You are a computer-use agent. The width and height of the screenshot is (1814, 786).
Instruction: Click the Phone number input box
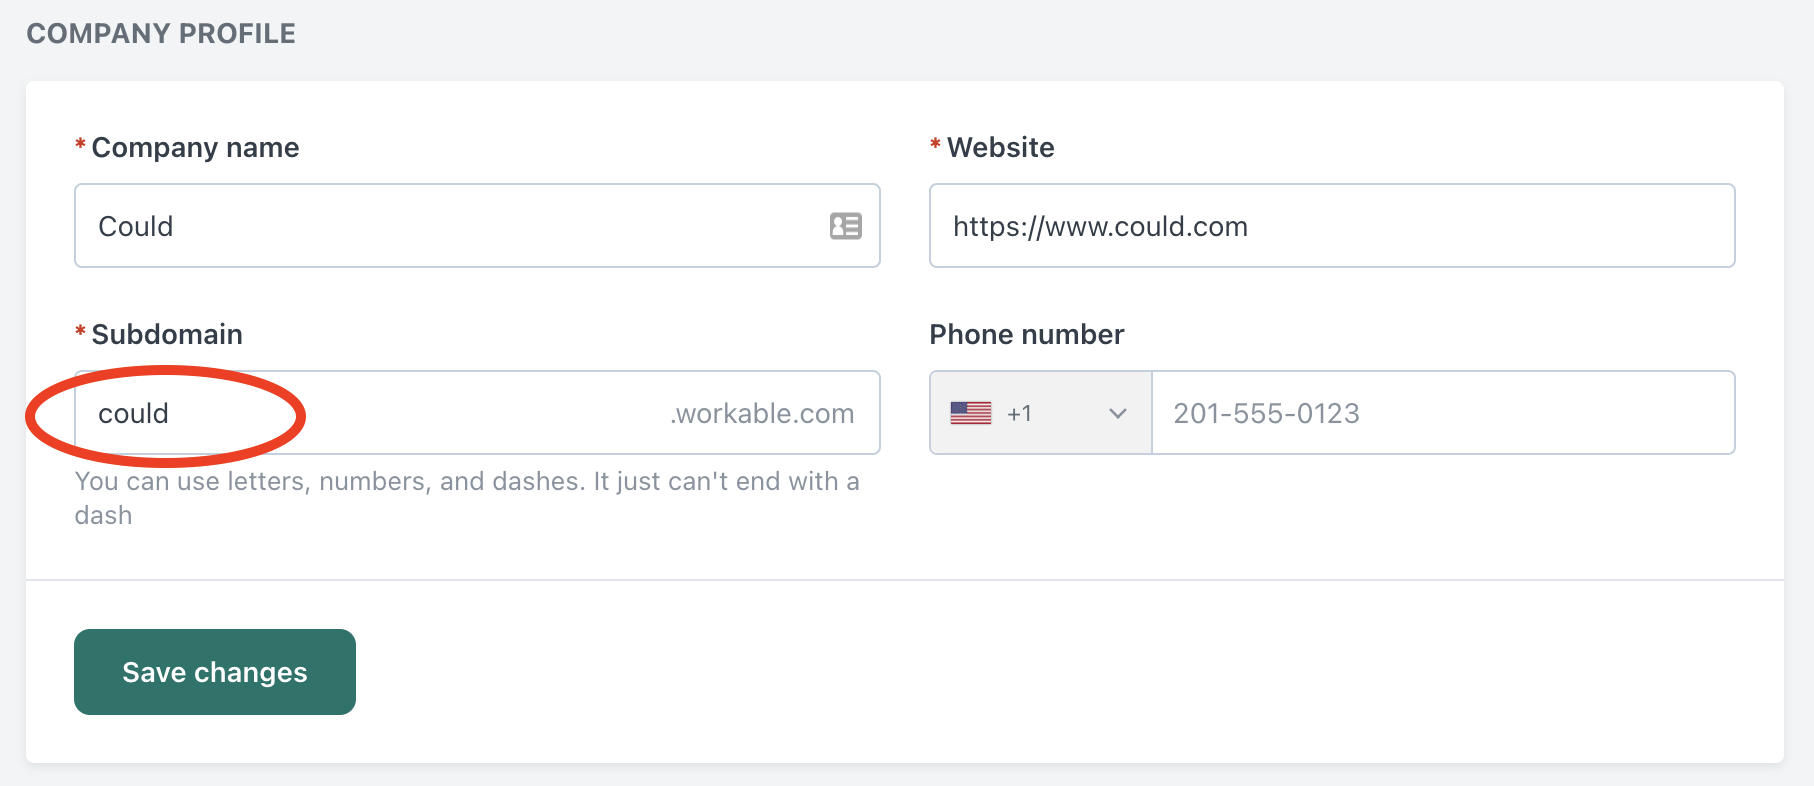coord(1443,413)
